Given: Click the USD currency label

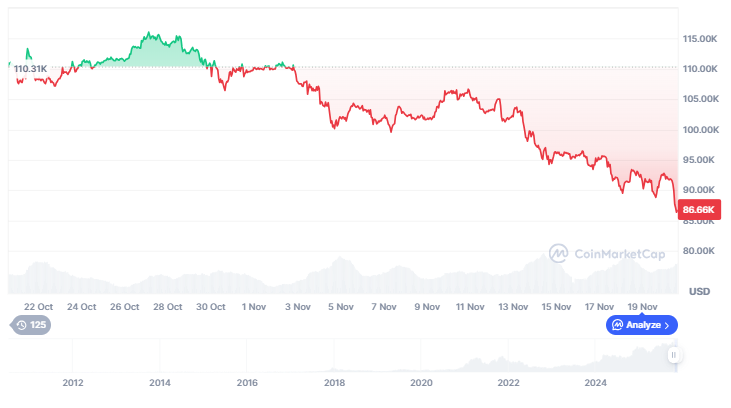Looking at the screenshot, I should (x=699, y=291).
